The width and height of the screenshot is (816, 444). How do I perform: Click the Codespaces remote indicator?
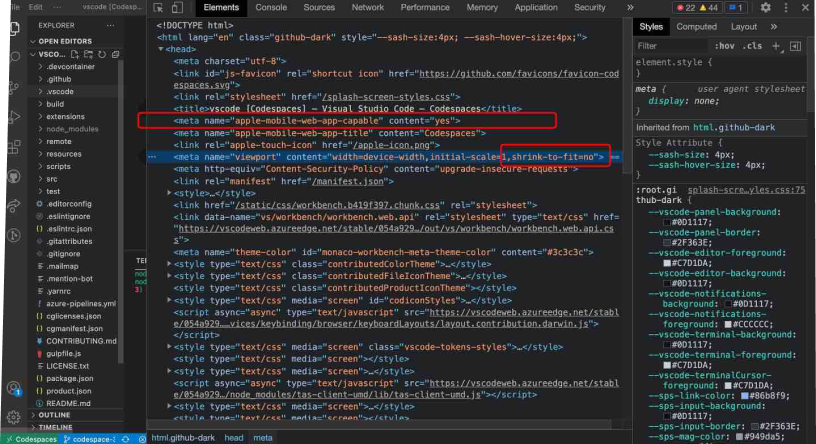[31, 439]
